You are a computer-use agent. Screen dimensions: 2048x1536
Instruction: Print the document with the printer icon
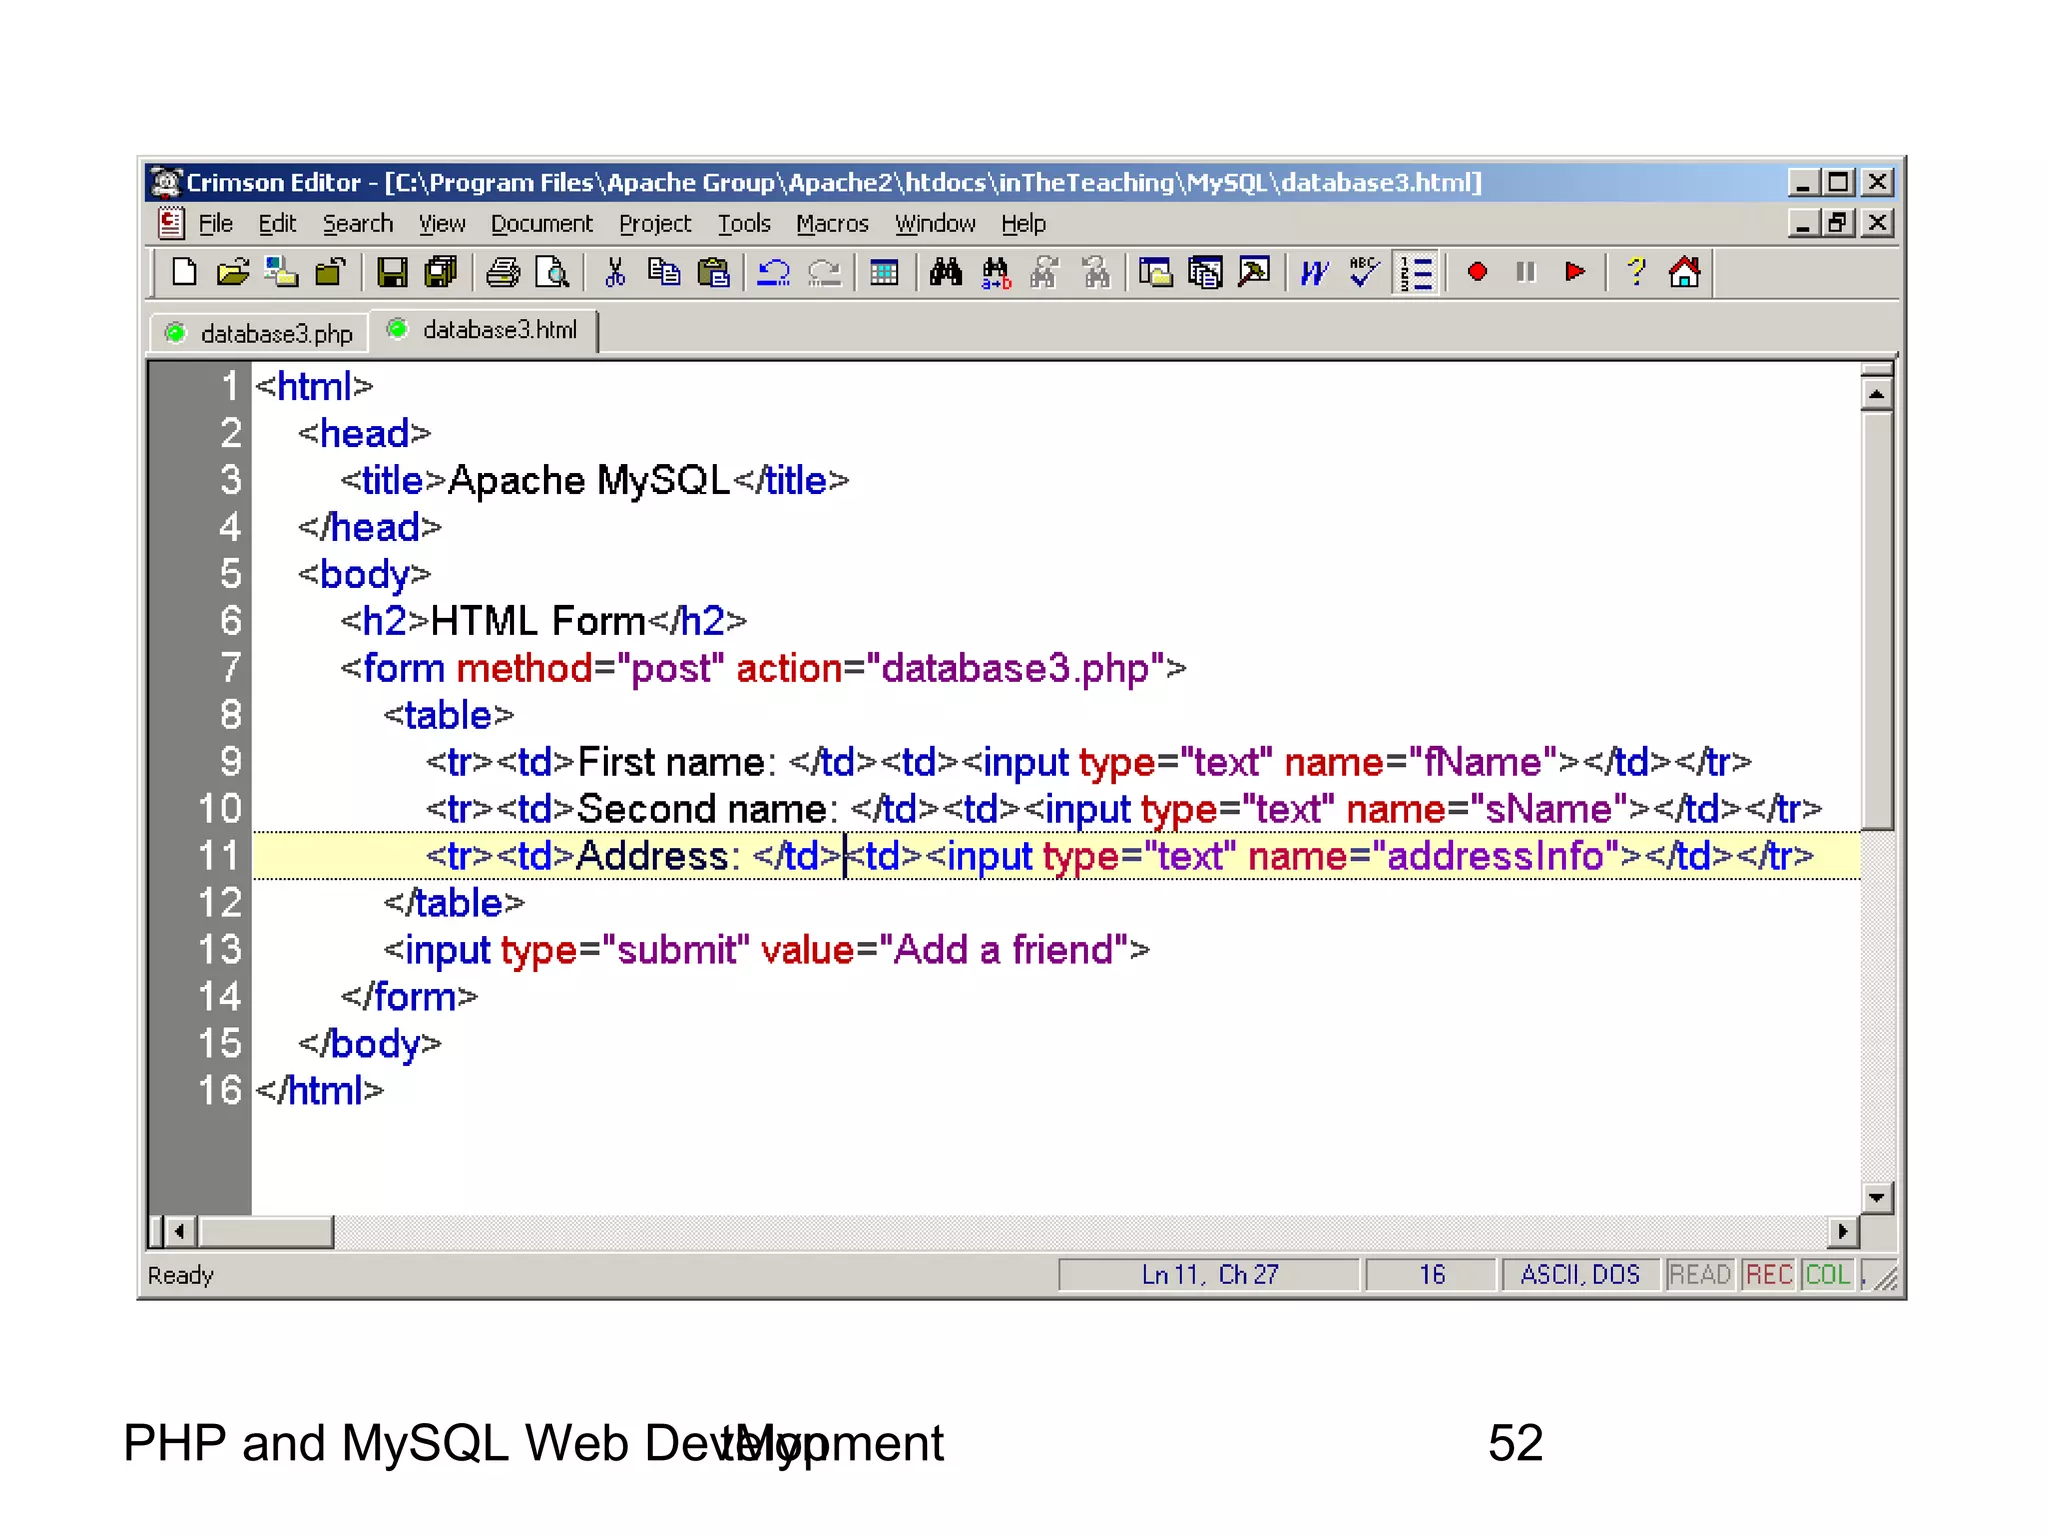[503, 272]
